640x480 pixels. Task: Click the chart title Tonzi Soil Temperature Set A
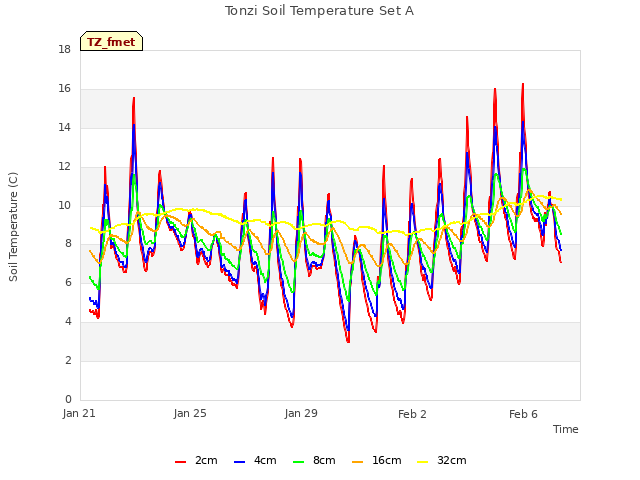319,11
